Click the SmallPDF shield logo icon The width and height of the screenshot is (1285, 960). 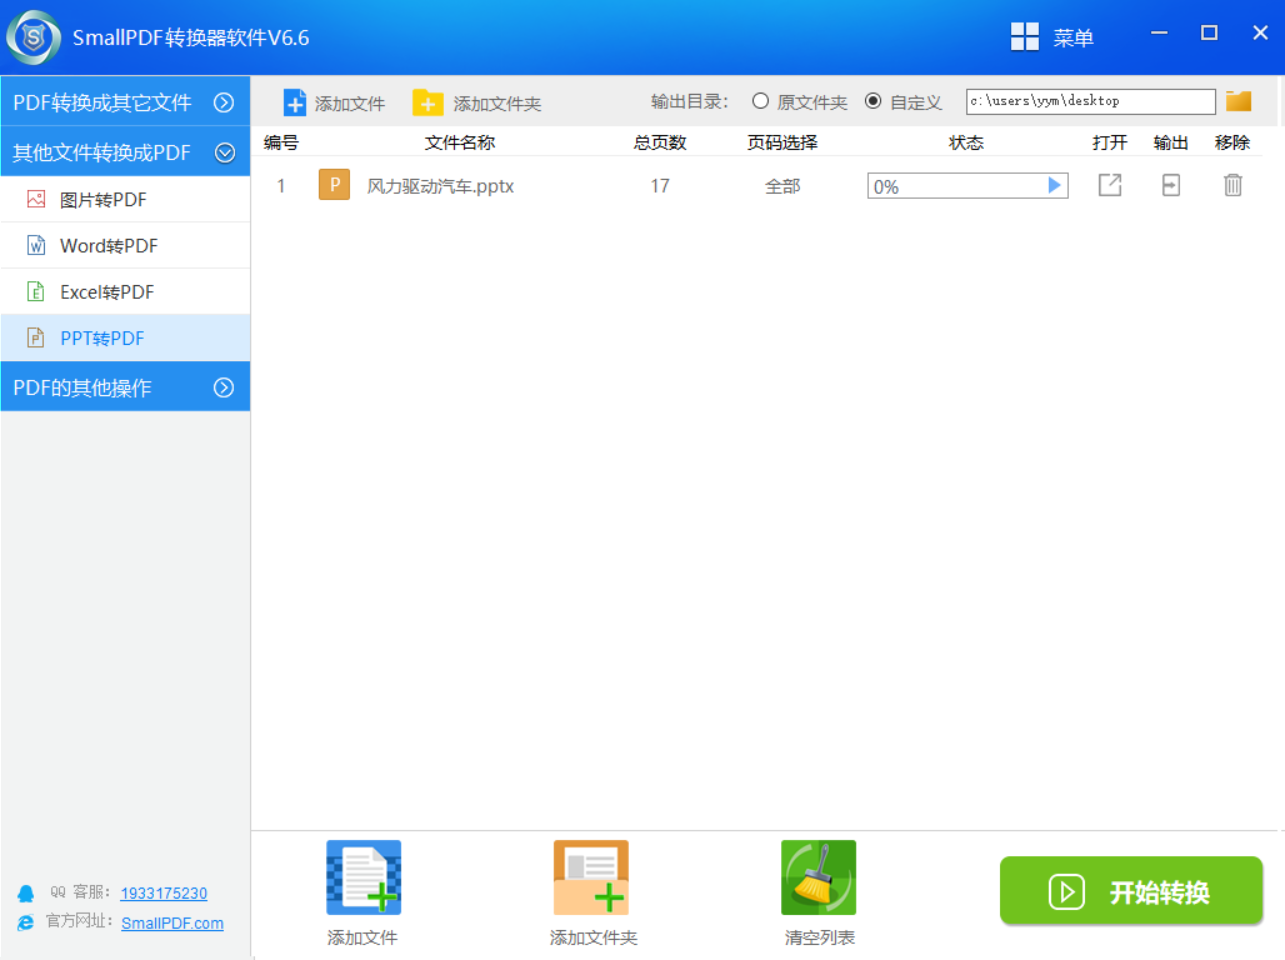click(33, 38)
